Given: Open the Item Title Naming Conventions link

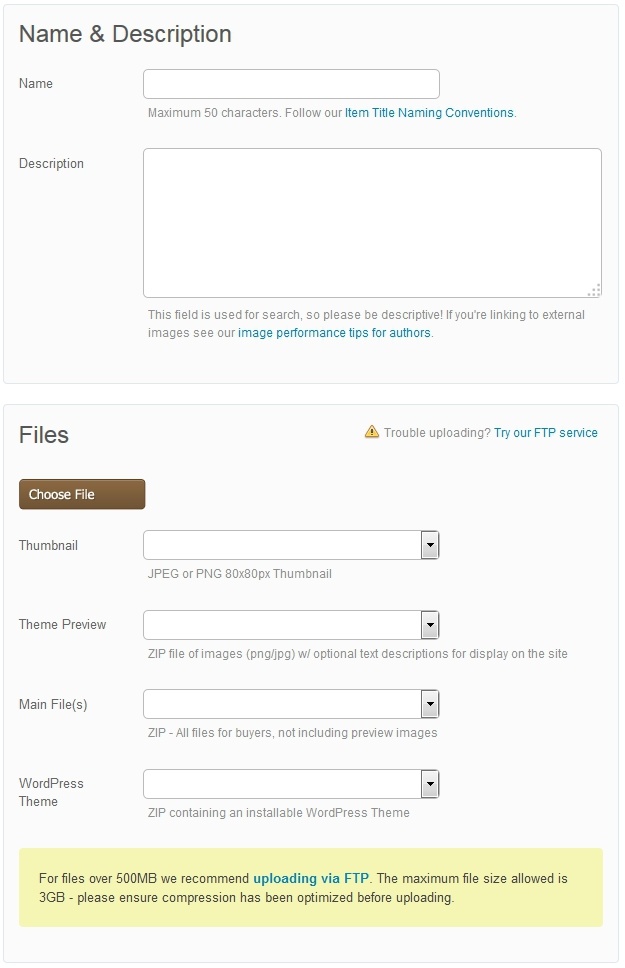Looking at the screenshot, I should (x=429, y=113).
